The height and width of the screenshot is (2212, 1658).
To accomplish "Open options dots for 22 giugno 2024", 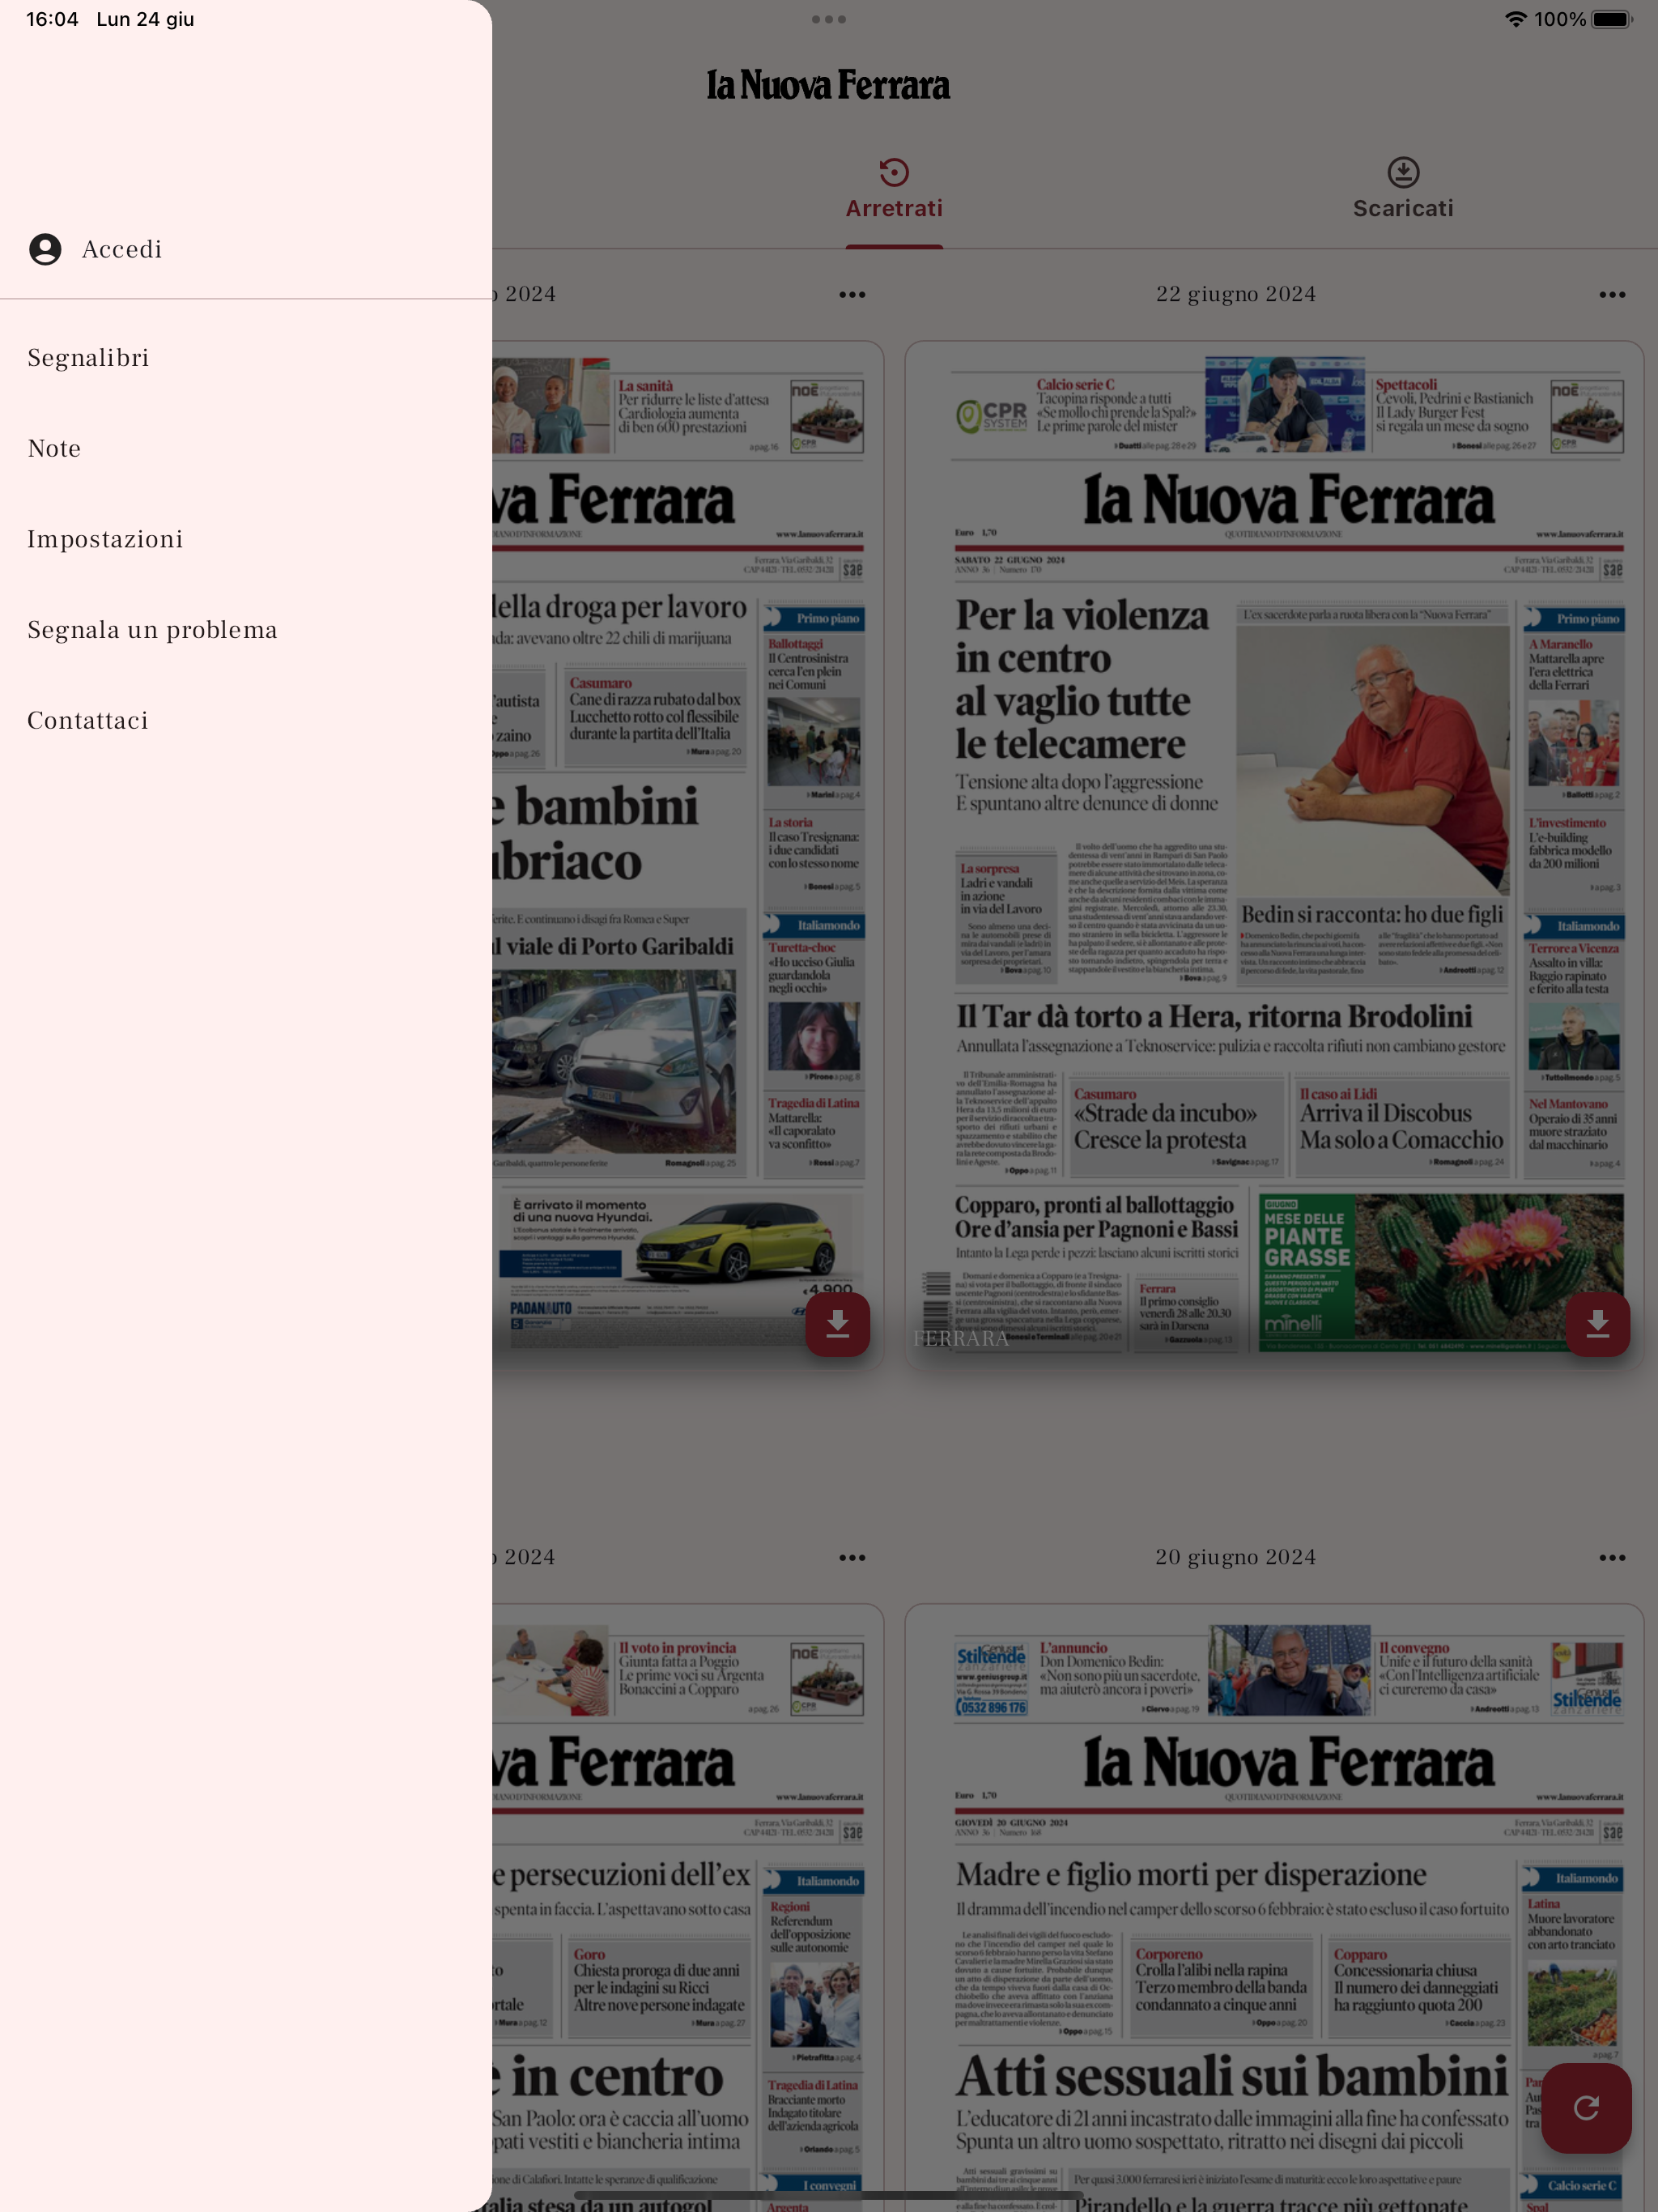I will click(1611, 295).
